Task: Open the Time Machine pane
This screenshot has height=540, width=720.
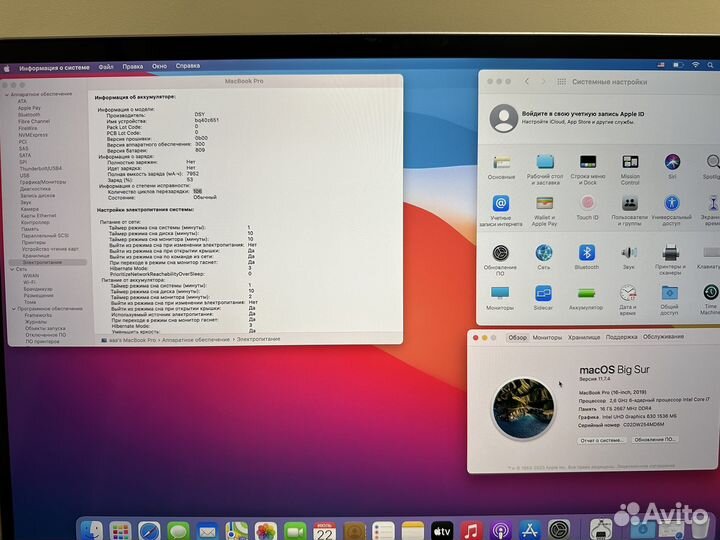Action: [710, 300]
